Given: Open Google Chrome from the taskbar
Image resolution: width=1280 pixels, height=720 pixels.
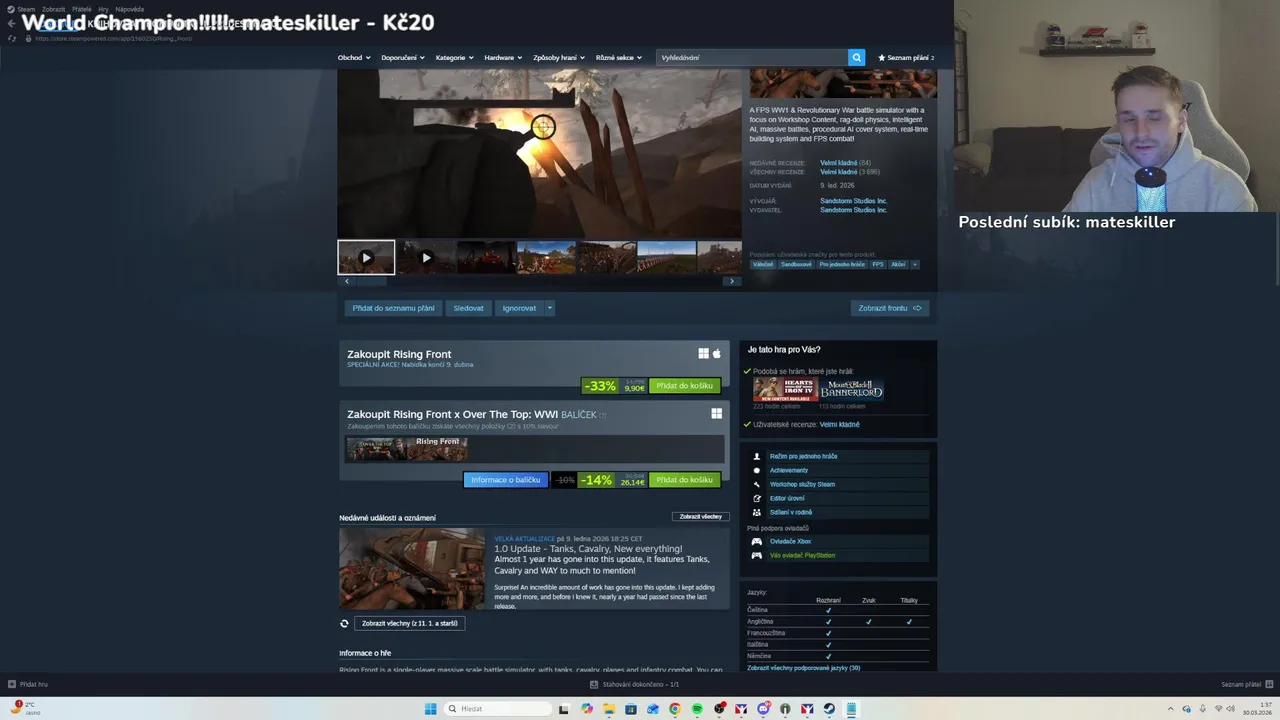Looking at the screenshot, I should (x=675, y=709).
